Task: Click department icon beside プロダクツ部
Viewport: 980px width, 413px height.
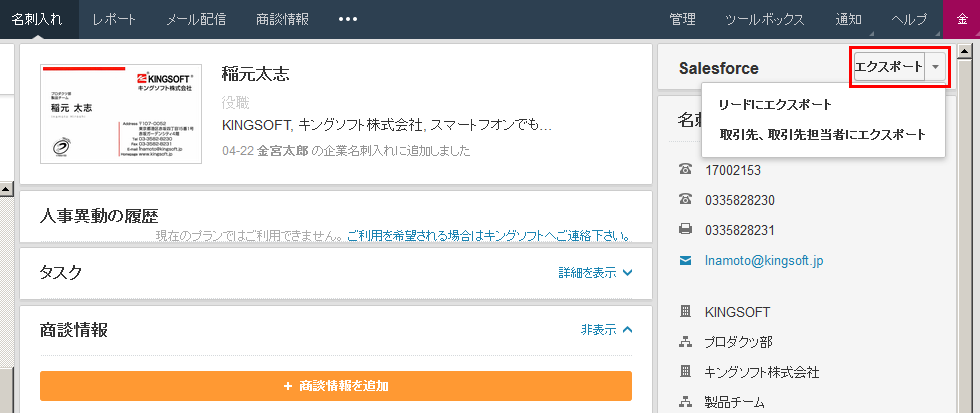Action: coord(686,342)
